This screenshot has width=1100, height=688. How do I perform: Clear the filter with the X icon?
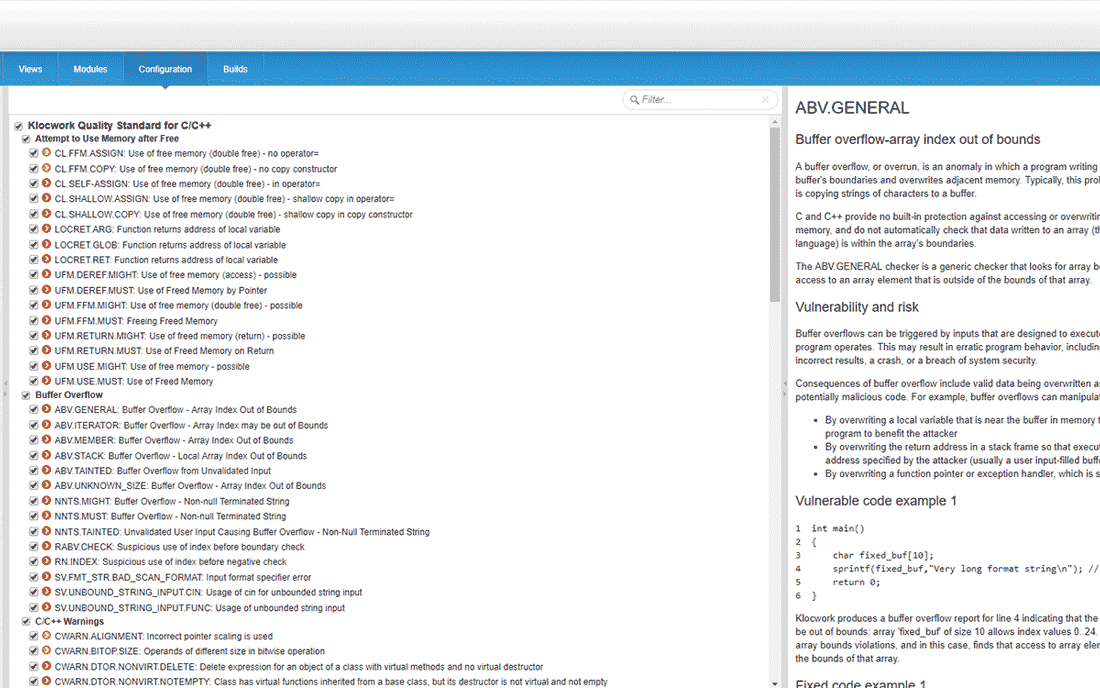(x=765, y=100)
